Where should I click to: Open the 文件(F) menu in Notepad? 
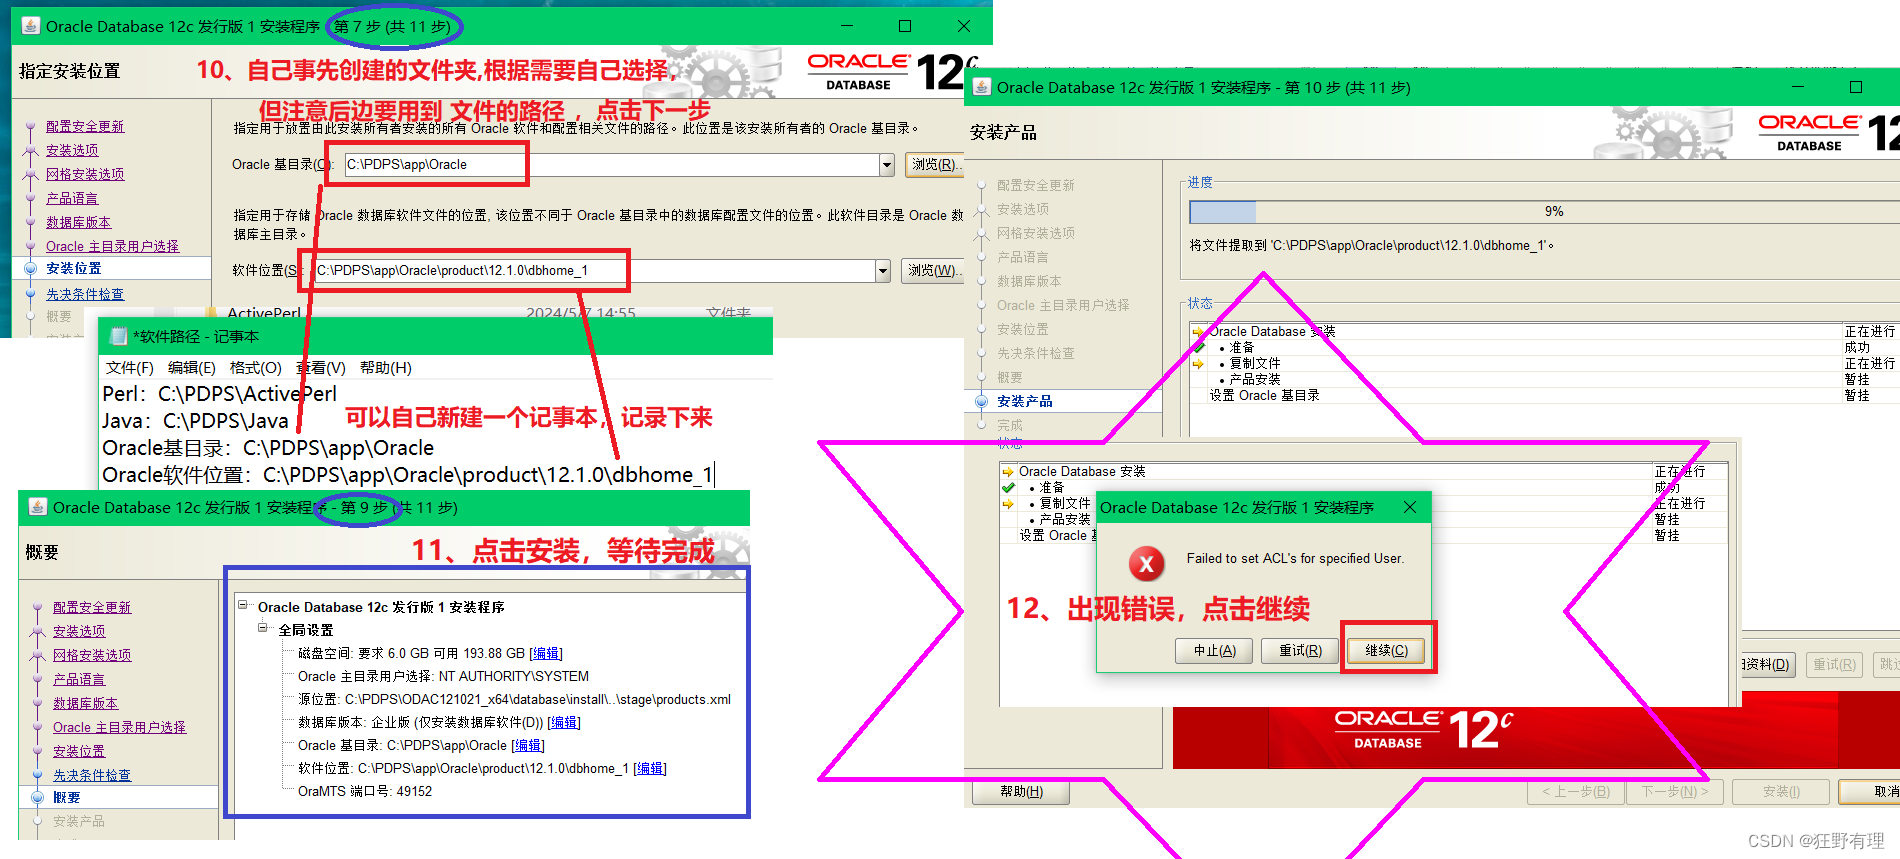click(130, 368)
